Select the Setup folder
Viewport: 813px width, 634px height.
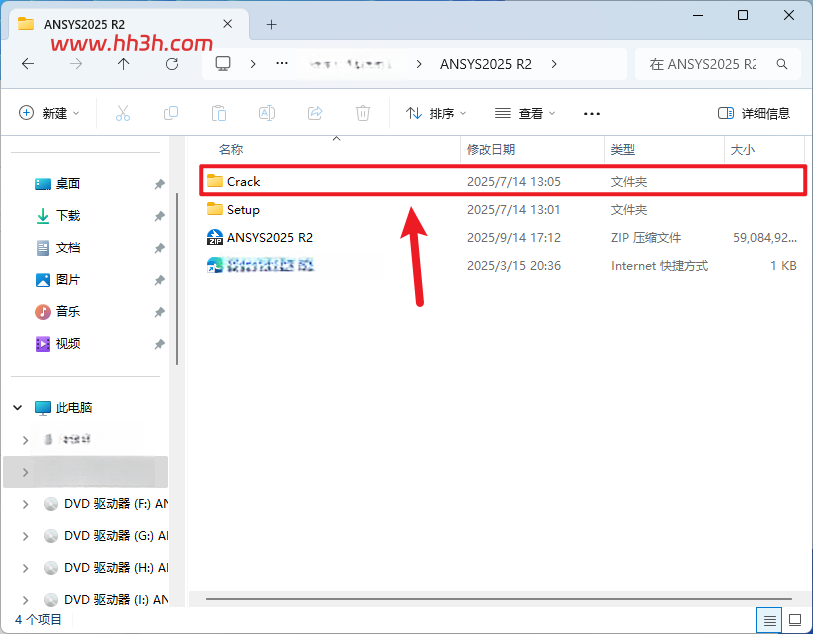(x=502, y=209)
